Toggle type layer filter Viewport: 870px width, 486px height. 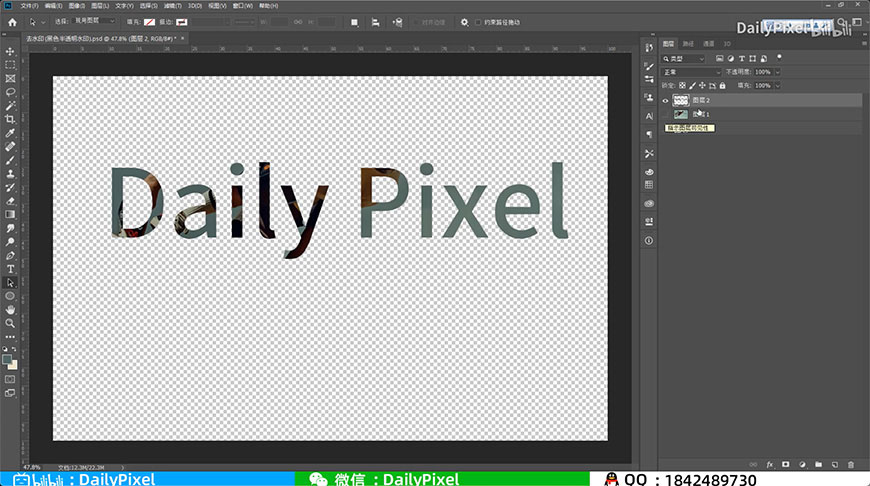[742, 58]
